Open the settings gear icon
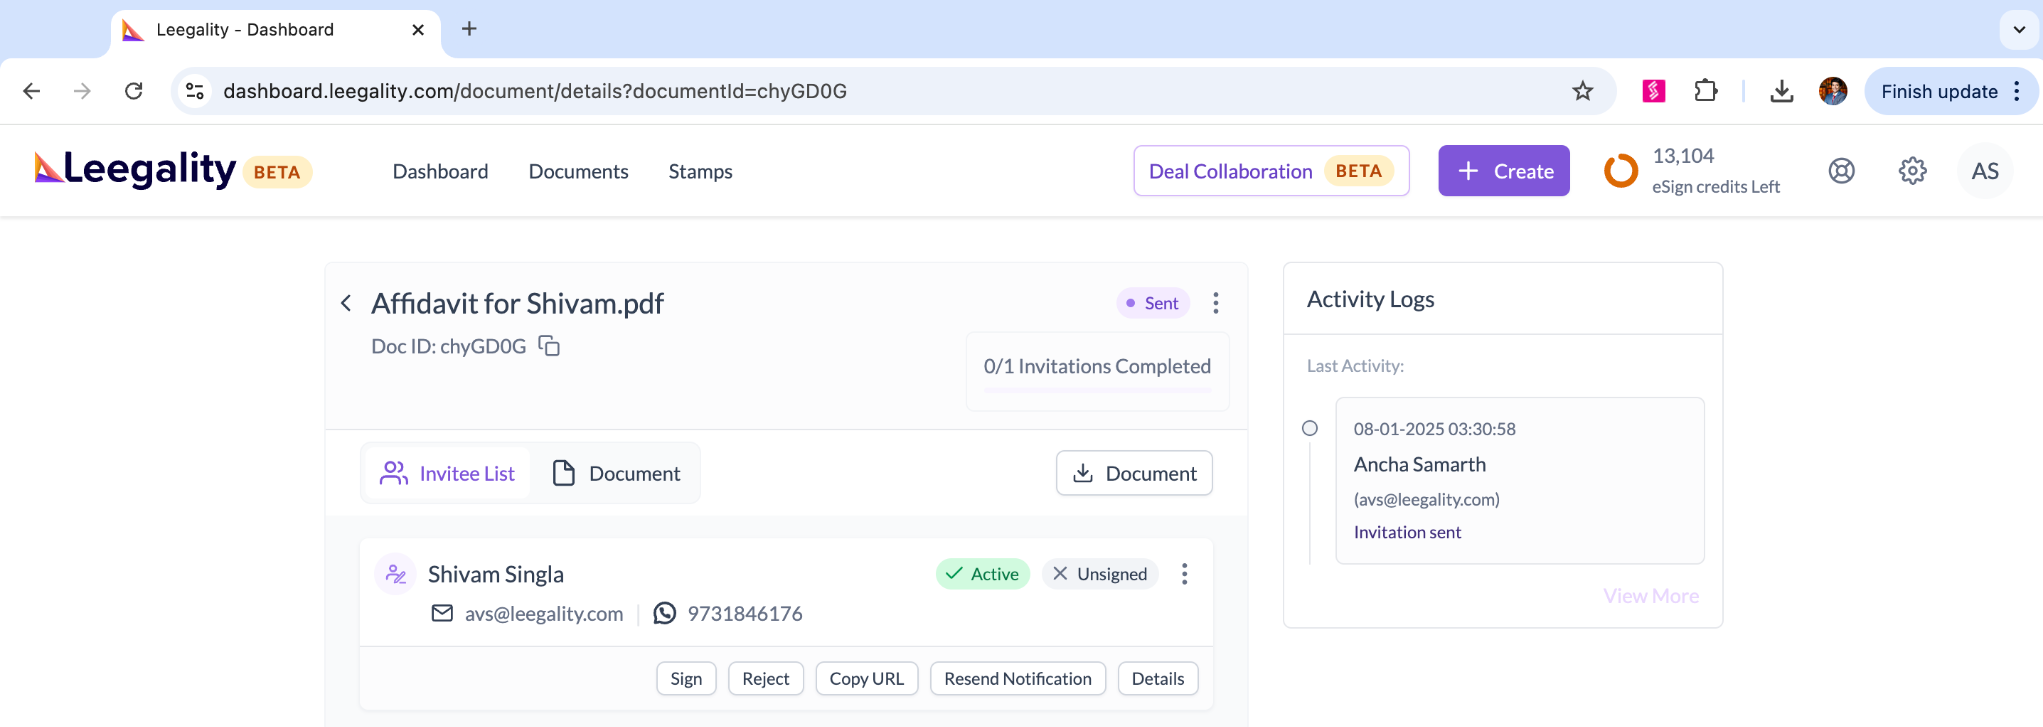The width and height of the screenshot is (2043, 727). tap(1912, 171)
